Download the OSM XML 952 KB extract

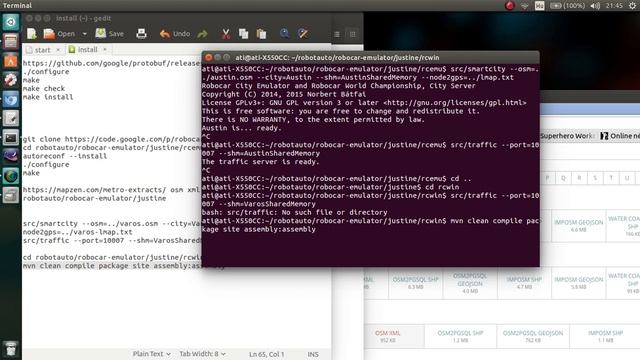coord(387,336)
